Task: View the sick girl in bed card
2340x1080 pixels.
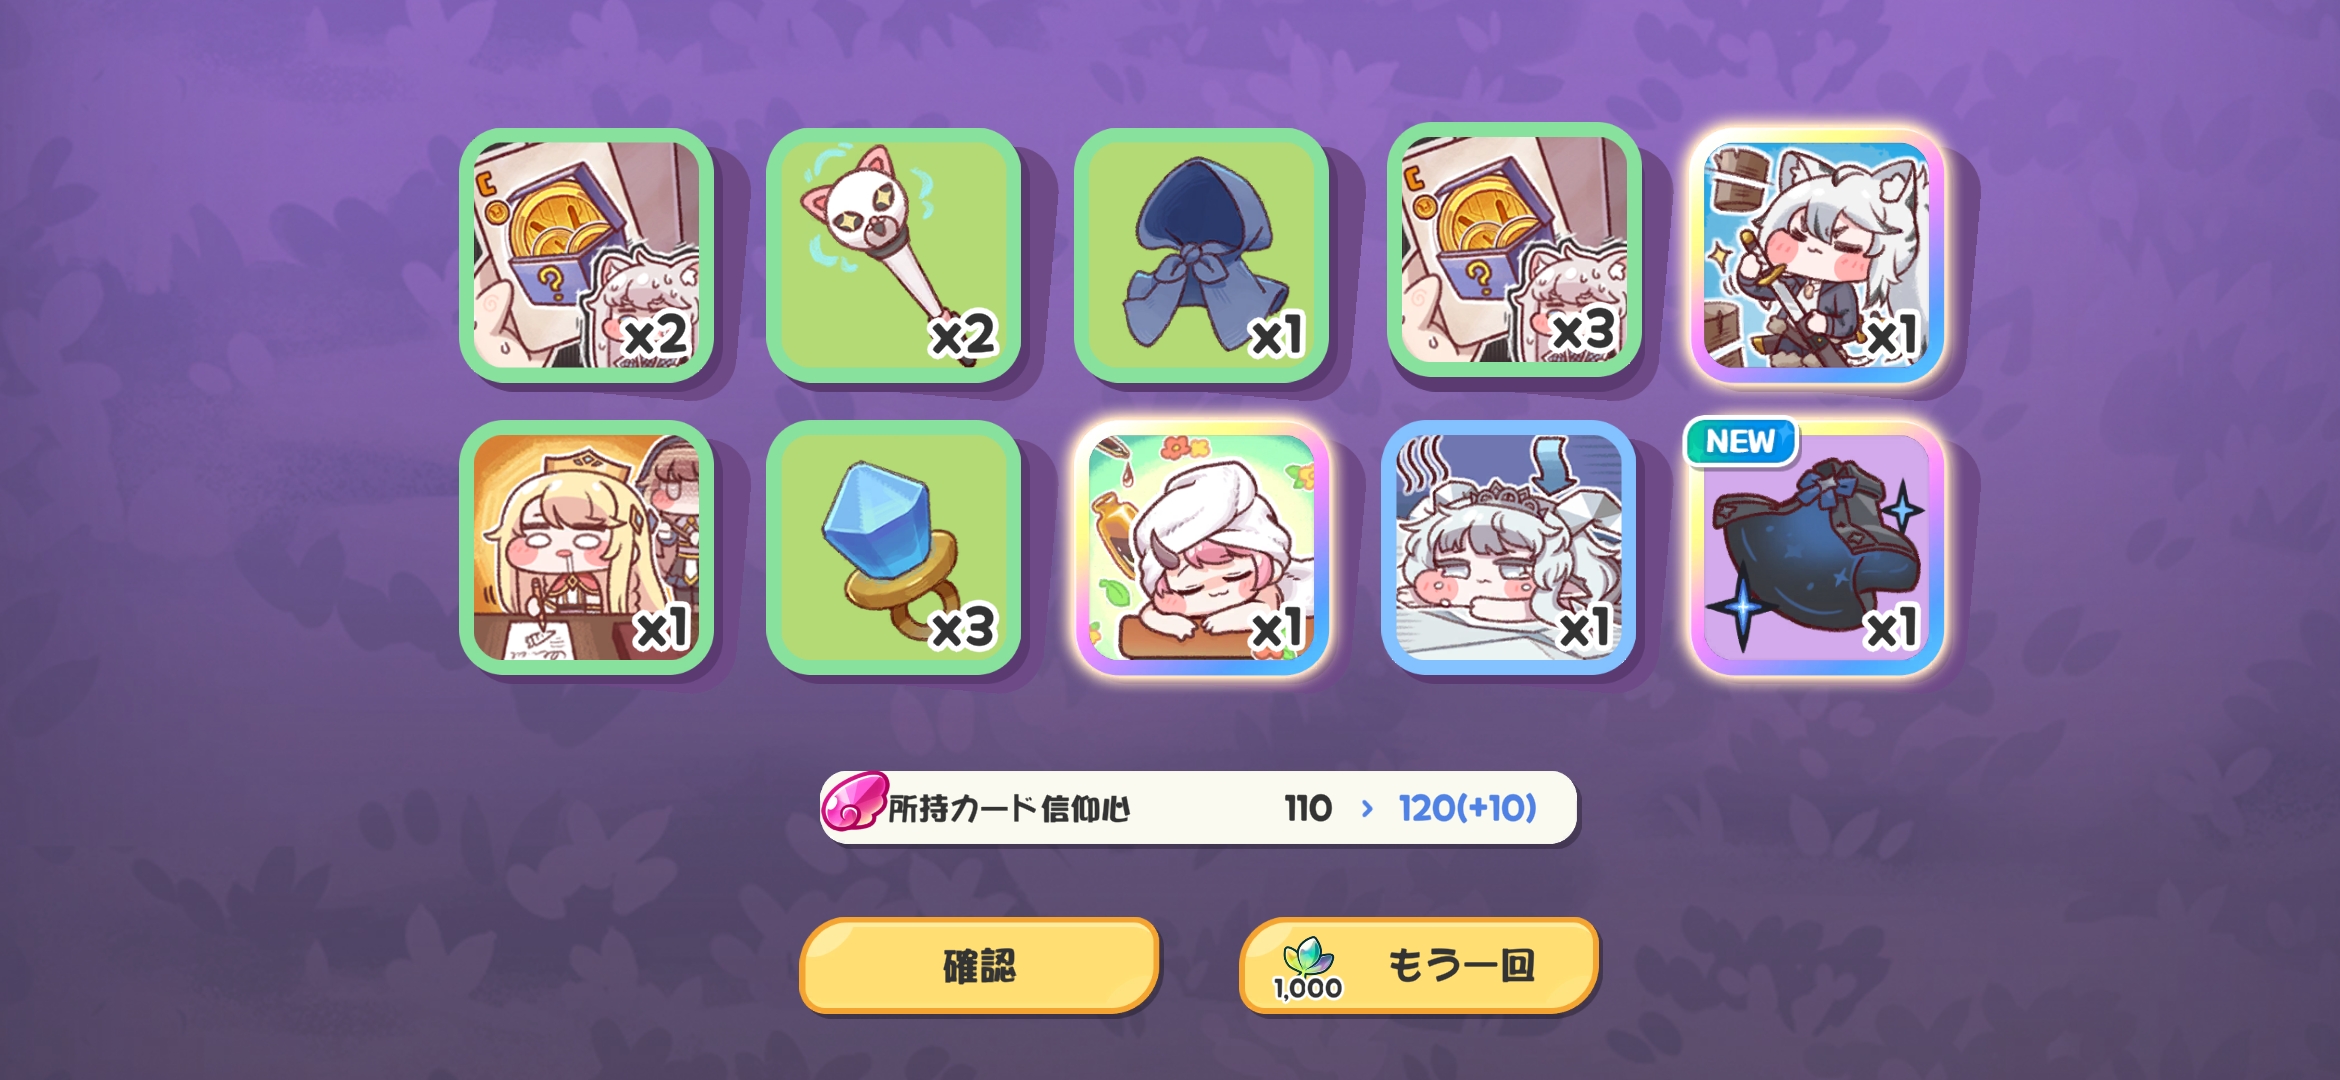Action: pyautogui.click(x=1508, y=547)
